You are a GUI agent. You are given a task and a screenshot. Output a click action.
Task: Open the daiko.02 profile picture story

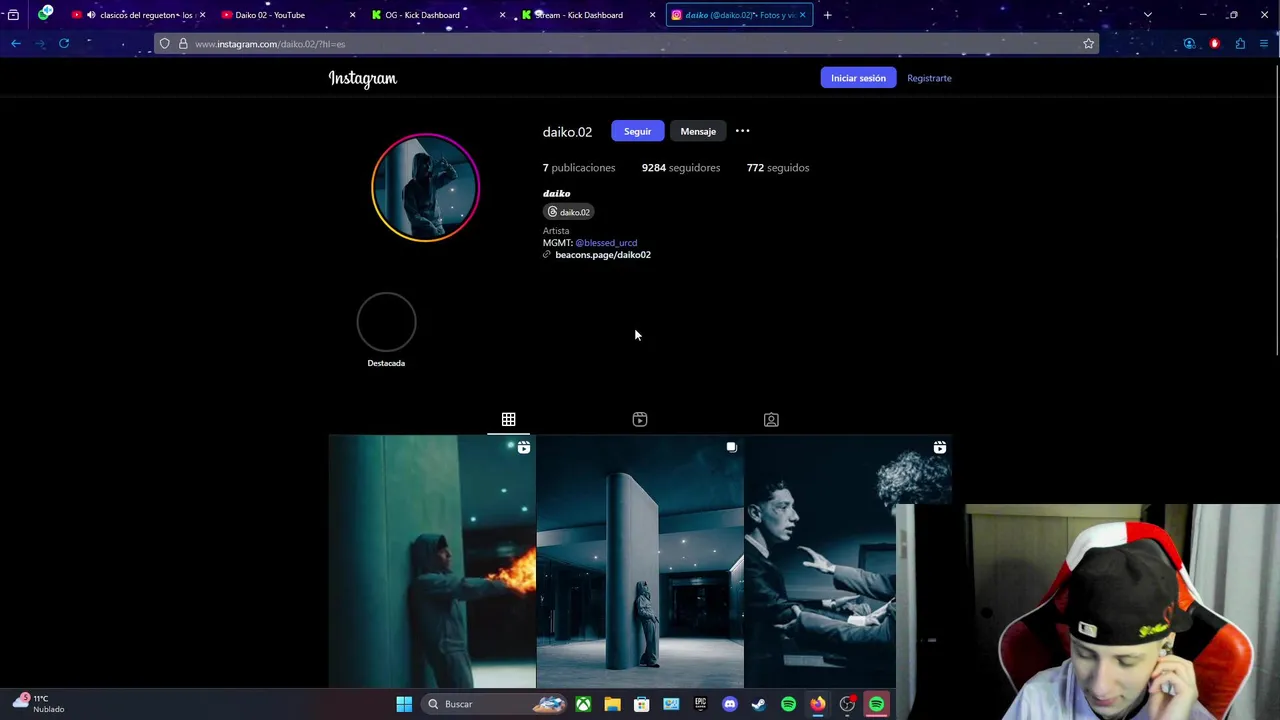425,187
